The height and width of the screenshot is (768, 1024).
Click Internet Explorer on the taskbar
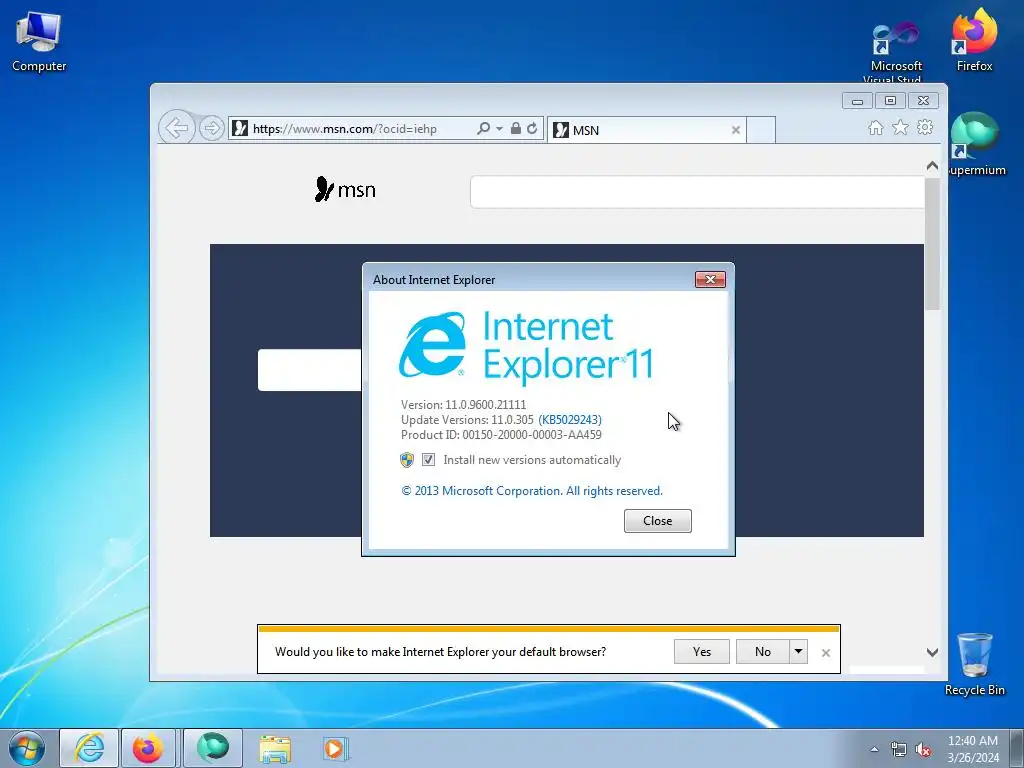(x=89, y=748)
